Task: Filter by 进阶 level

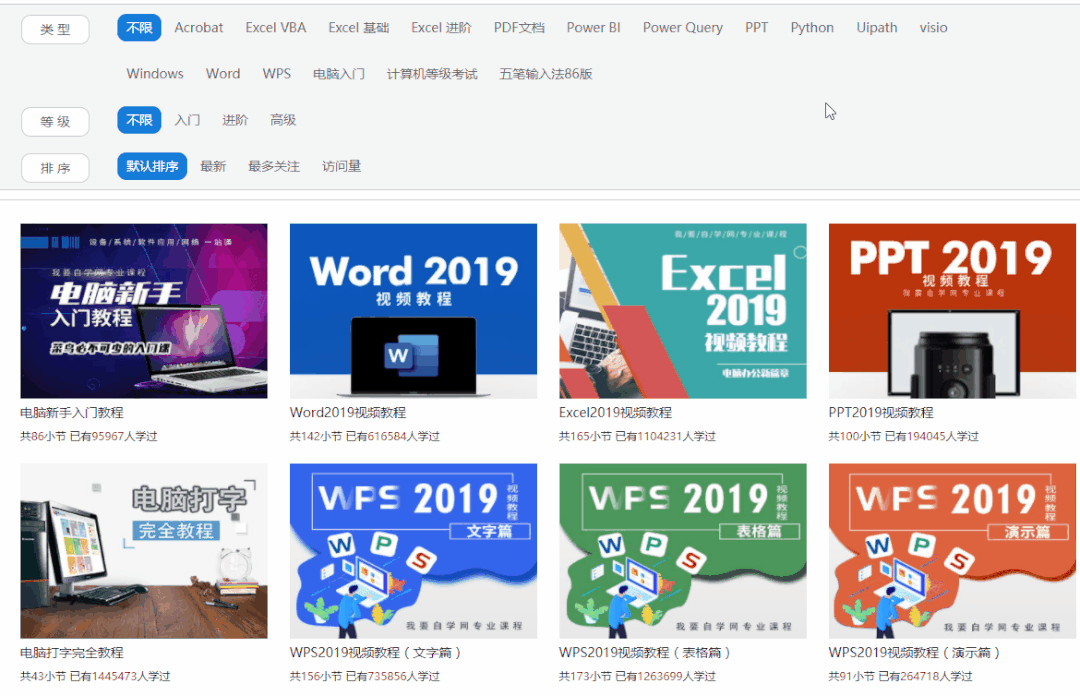Action: [x=235, y=120]
